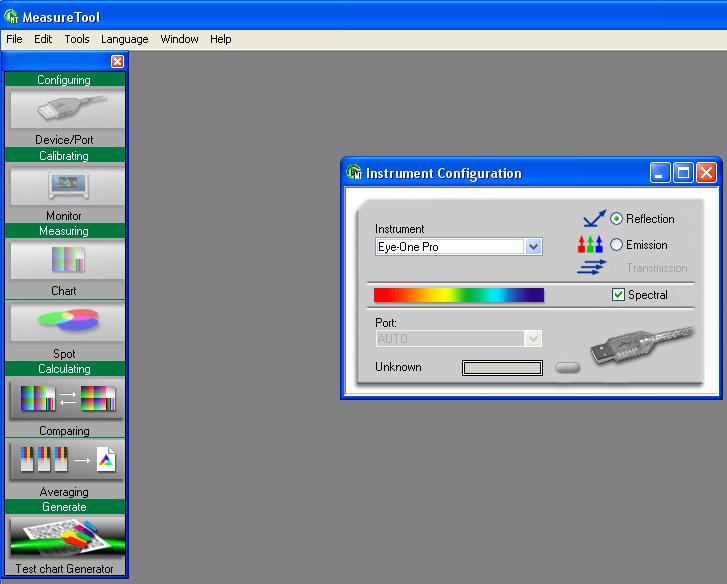
Task: Open the Device/Port configuration icon
Action: click(67, 109)
